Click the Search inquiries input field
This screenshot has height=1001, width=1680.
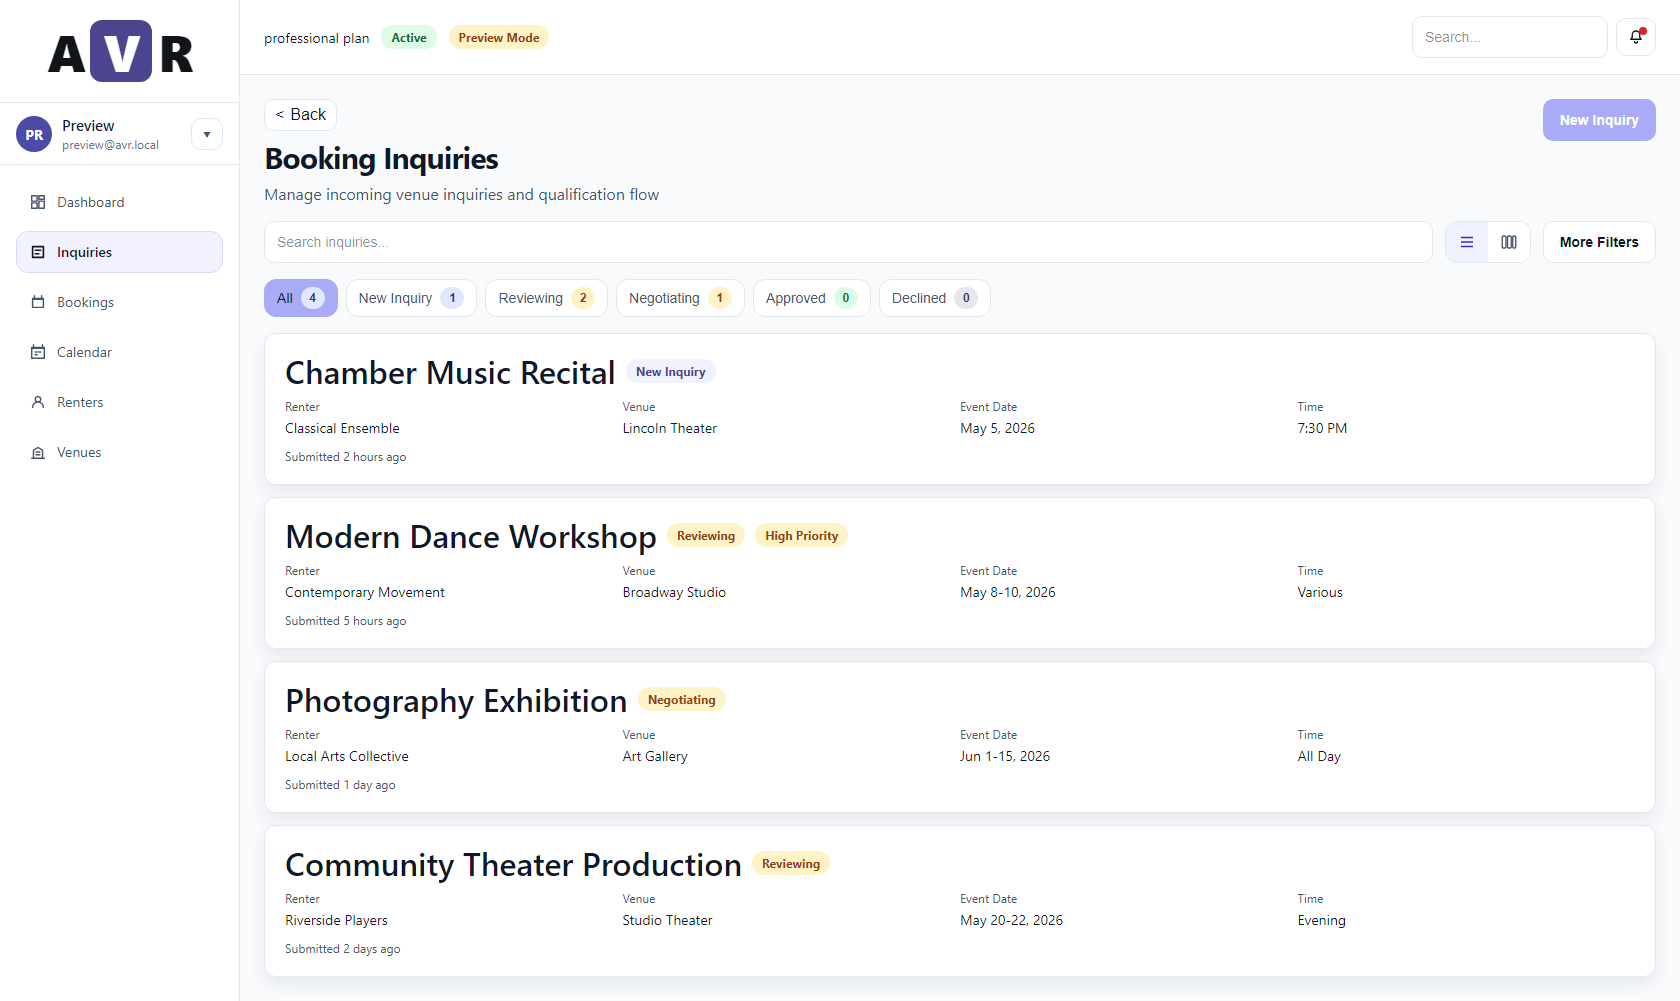point(847,242)
